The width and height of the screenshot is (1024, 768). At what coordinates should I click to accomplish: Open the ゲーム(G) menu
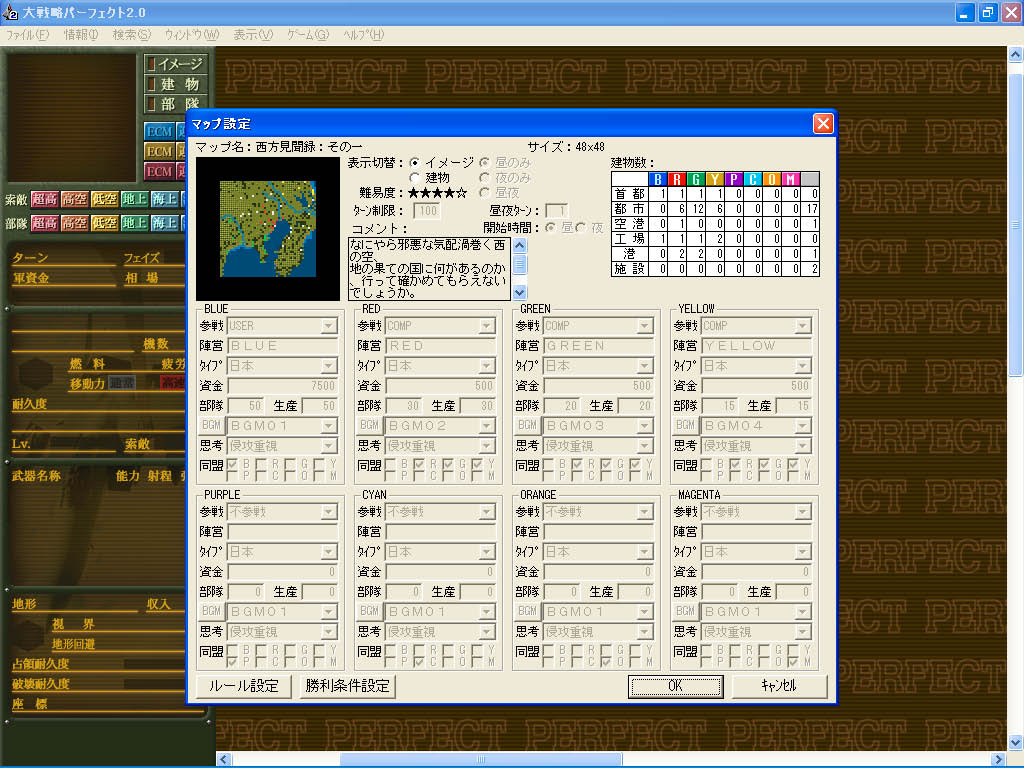(308, 35)
